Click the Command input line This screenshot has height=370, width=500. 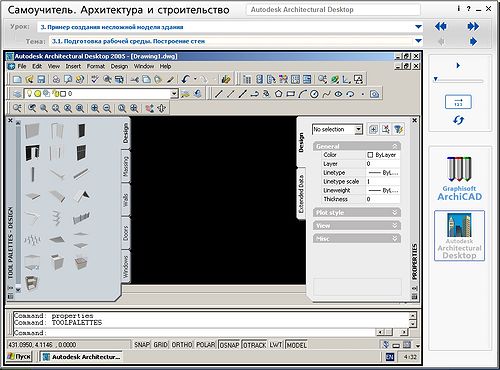(x=194, y=333)
